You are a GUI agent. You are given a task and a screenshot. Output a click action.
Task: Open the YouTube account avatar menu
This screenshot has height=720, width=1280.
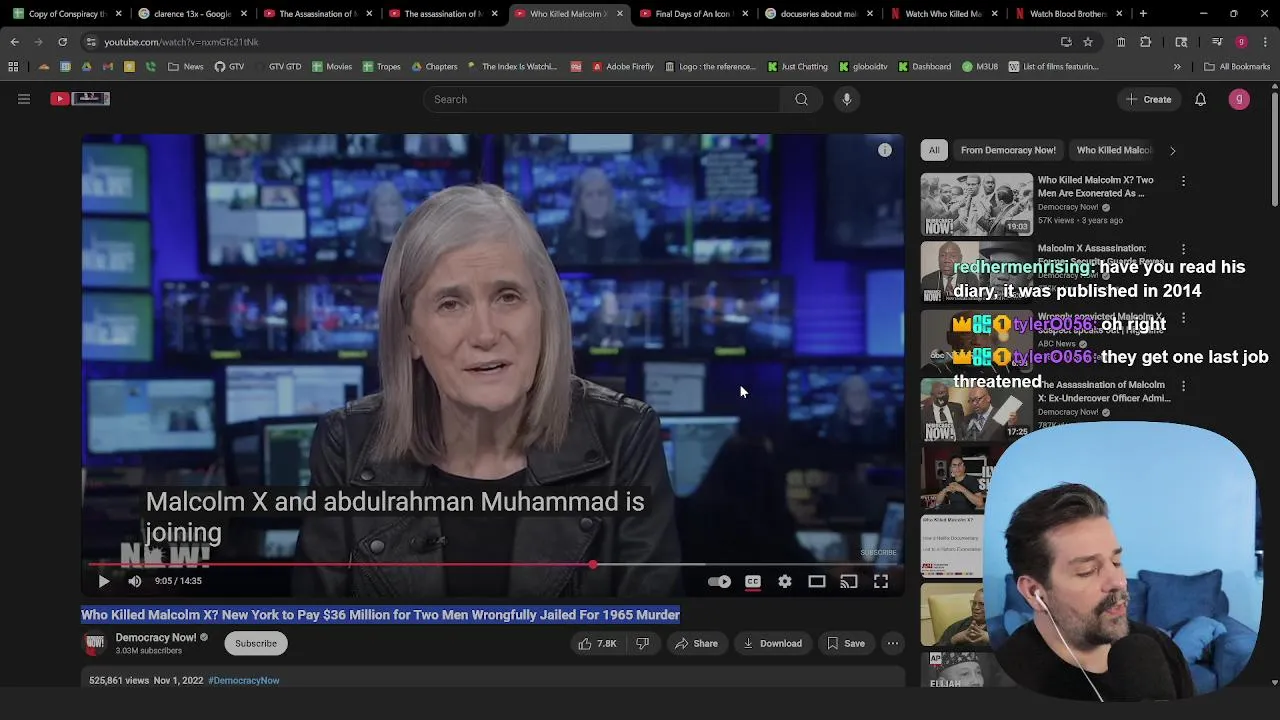point(1239,99)
